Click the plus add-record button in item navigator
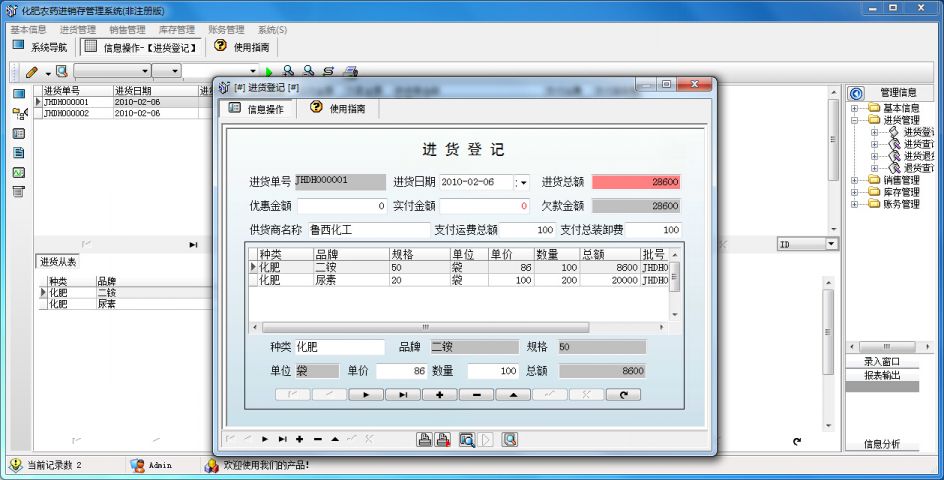 pos(439,395)
